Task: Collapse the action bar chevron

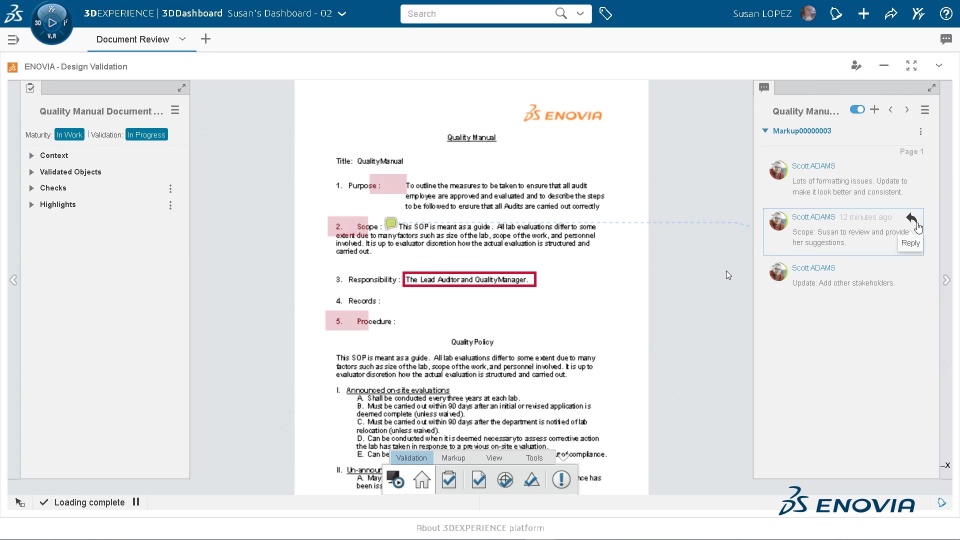Action: point(563,456)
